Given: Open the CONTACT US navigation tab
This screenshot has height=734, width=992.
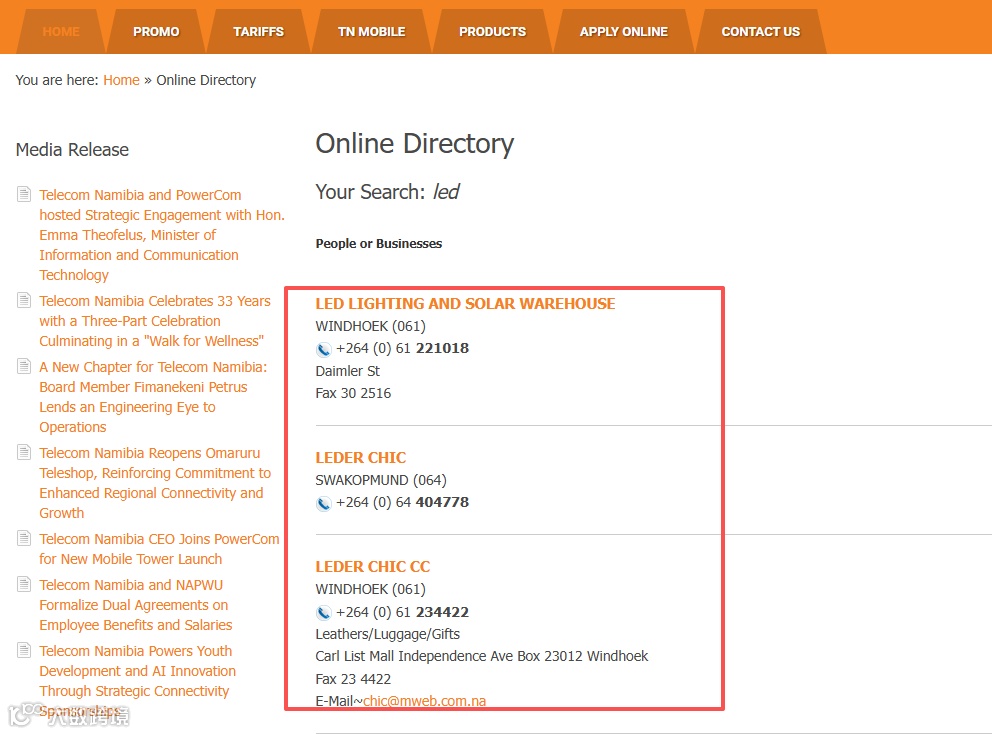Looking at the screenshot, I should pyautogui.click(x=760, y=32).
